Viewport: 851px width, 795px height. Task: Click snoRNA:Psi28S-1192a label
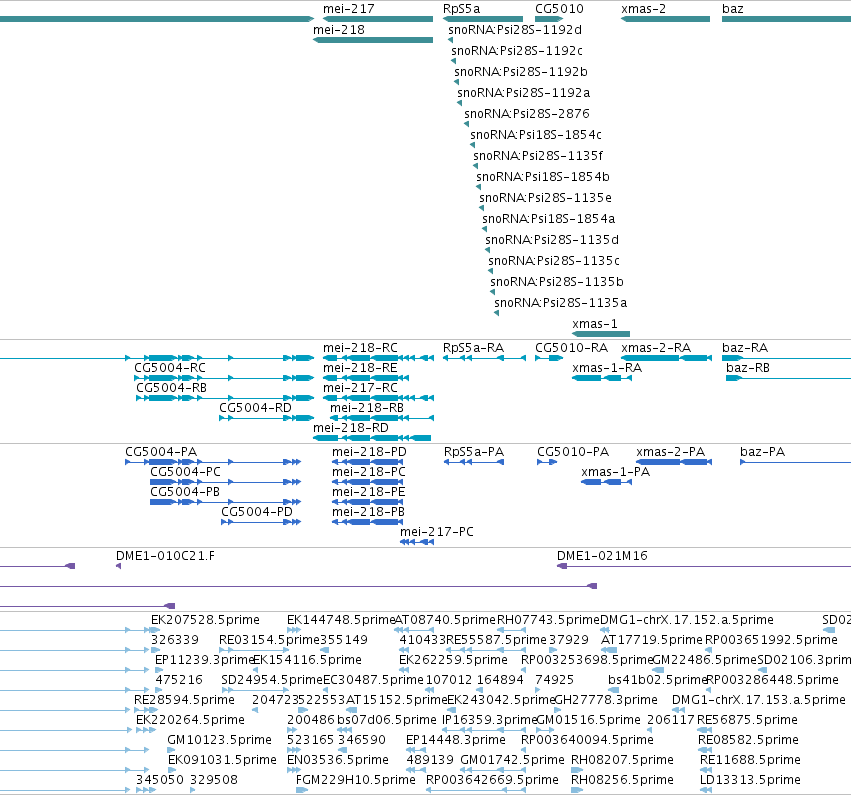pos(524,93)
